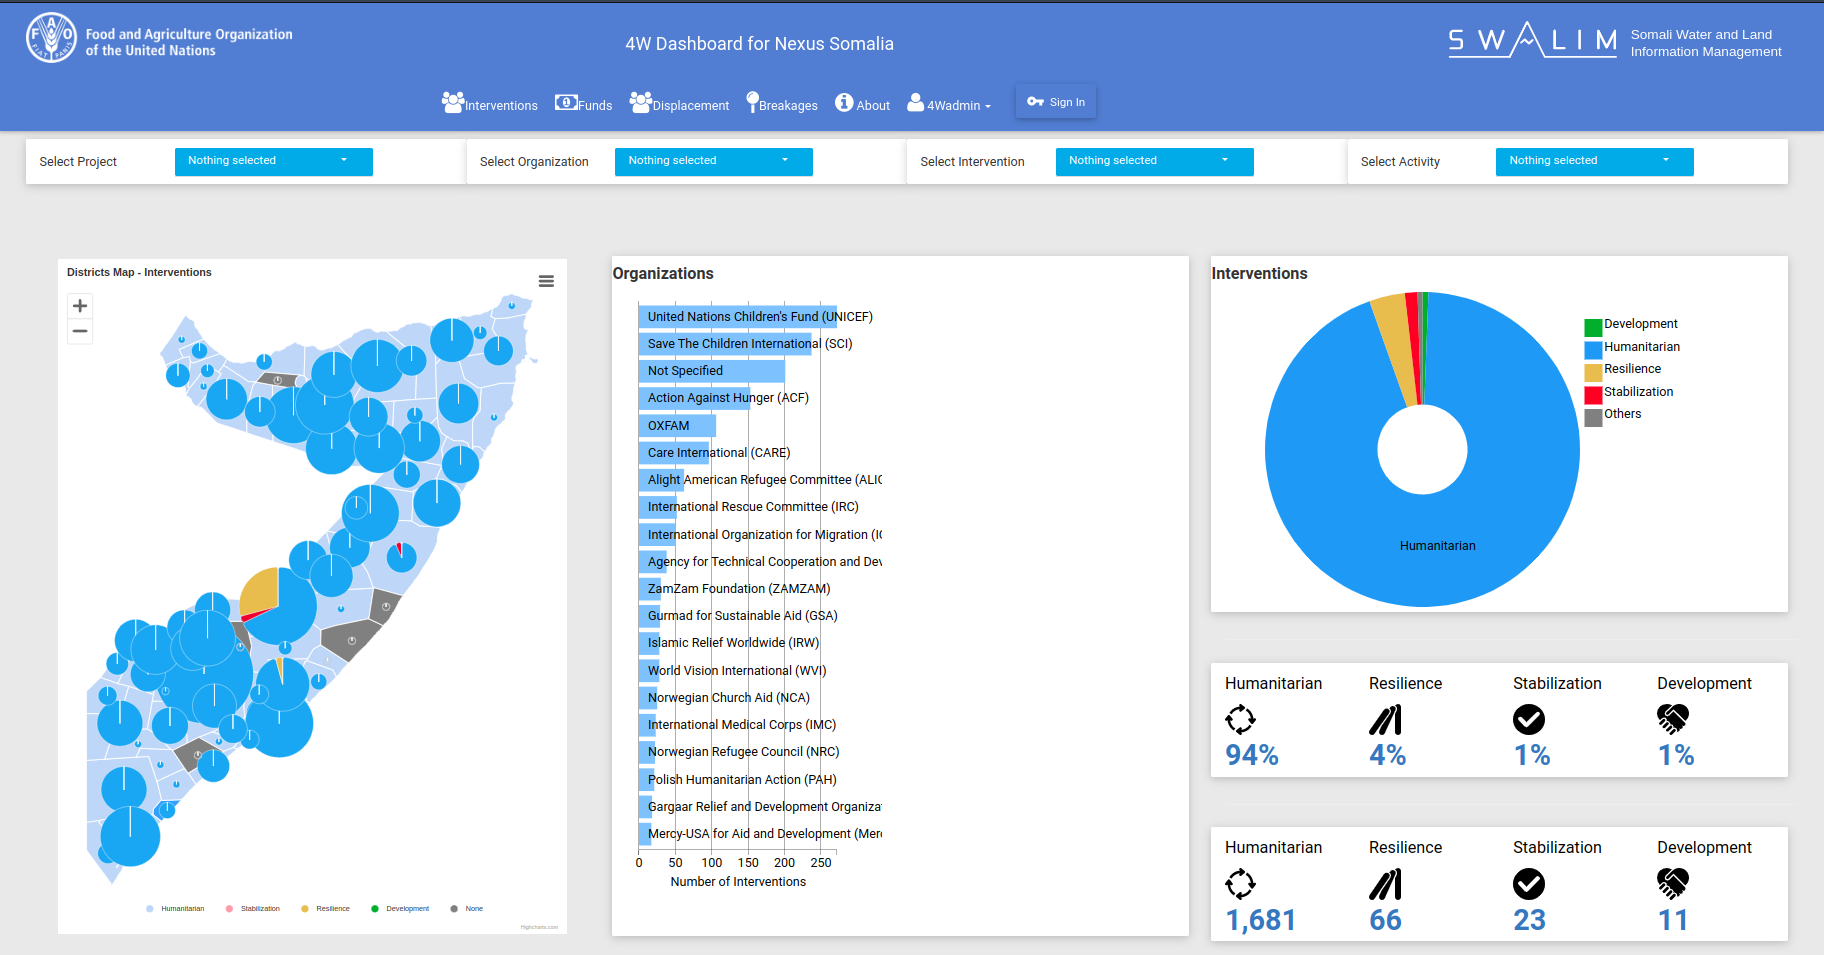Image resolution: width=1824 pixels, height=955 pixels.
Task: Zoom in on the districts map
Action: [x=80, y=306]
